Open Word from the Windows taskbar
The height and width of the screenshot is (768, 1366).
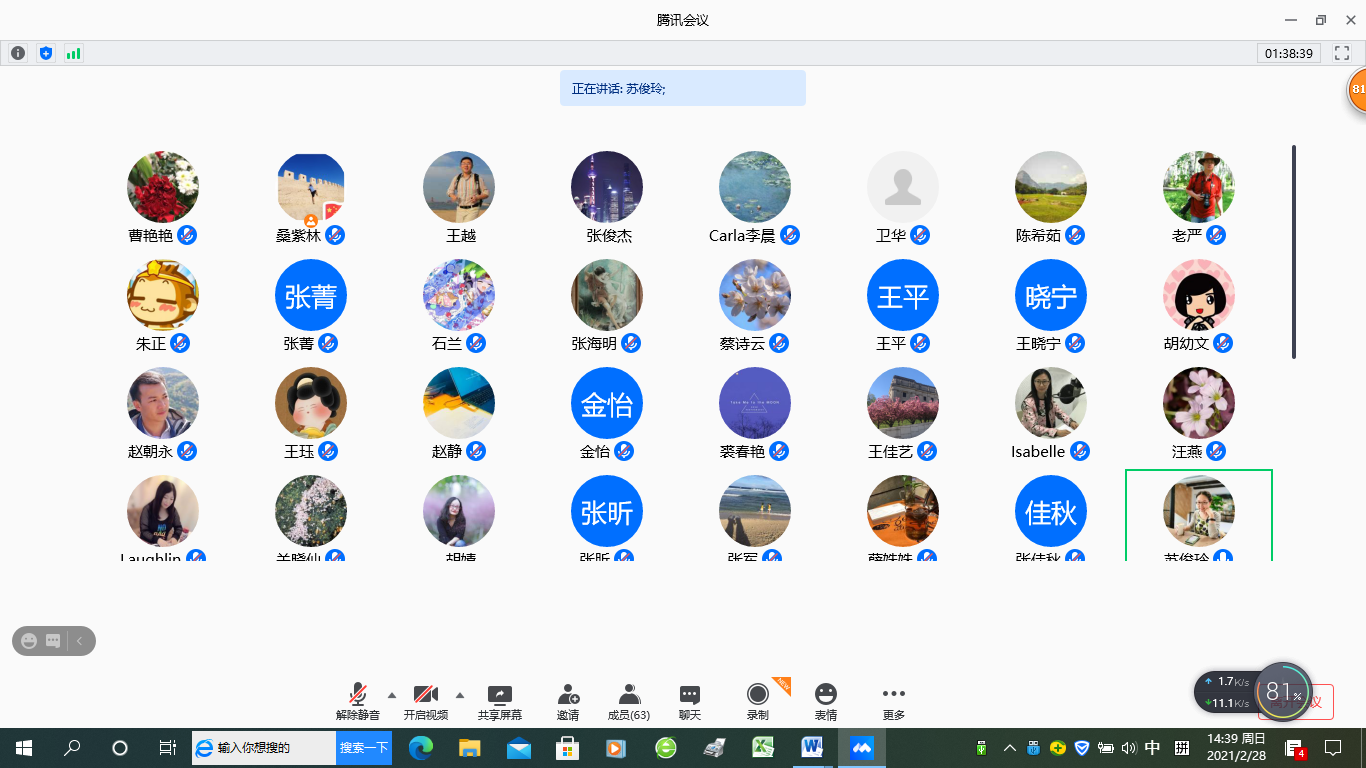click(811, 747)
